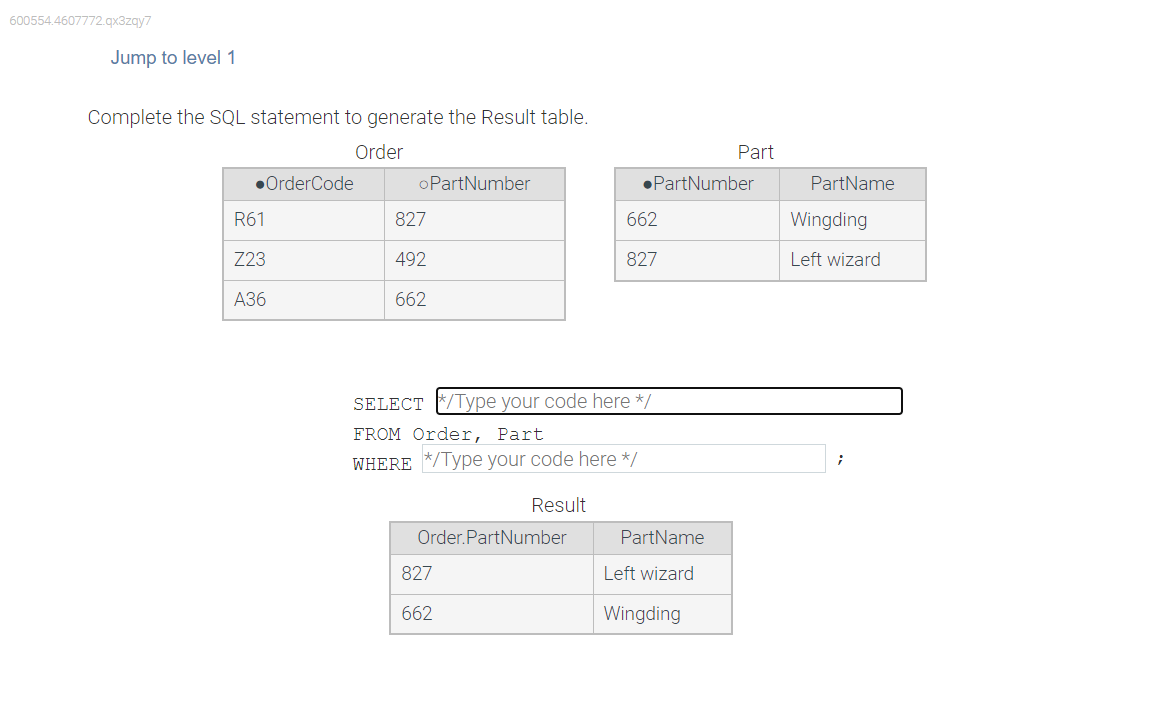Click the 827 cell in the Result table
The height and width of the screenshot is (707, 1156).
tap(416, 573)
